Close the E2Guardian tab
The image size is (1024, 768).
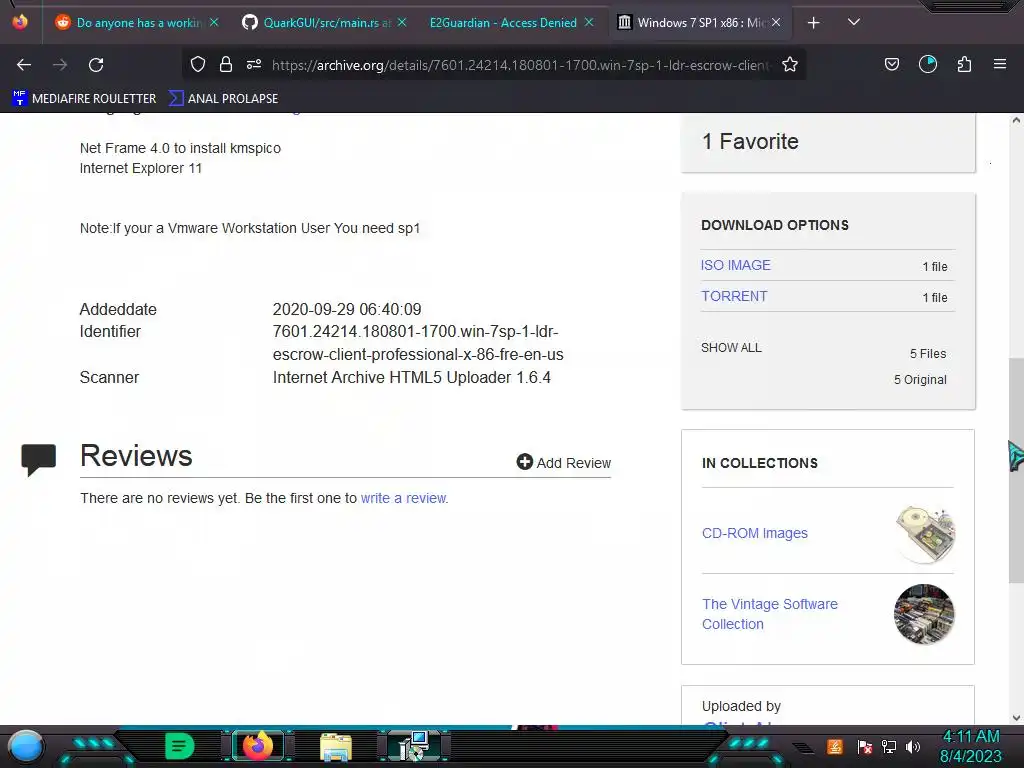click(x=589, y=23)
